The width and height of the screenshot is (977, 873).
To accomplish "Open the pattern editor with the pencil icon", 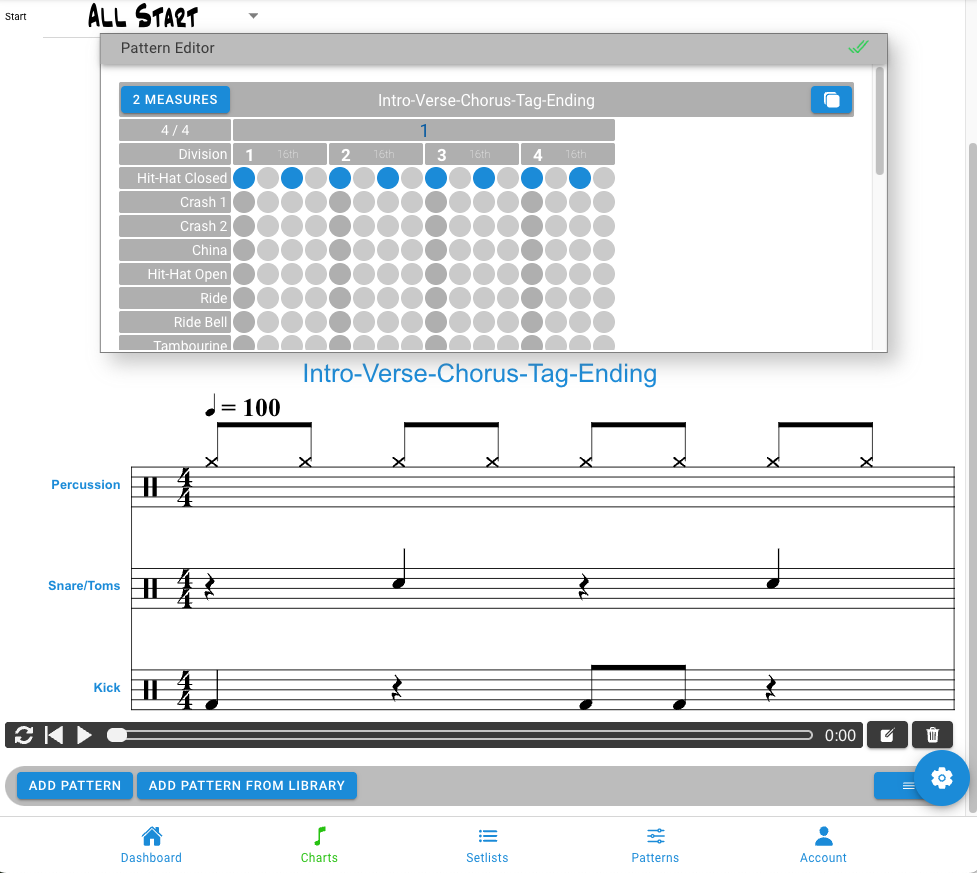I will [887, 735].
